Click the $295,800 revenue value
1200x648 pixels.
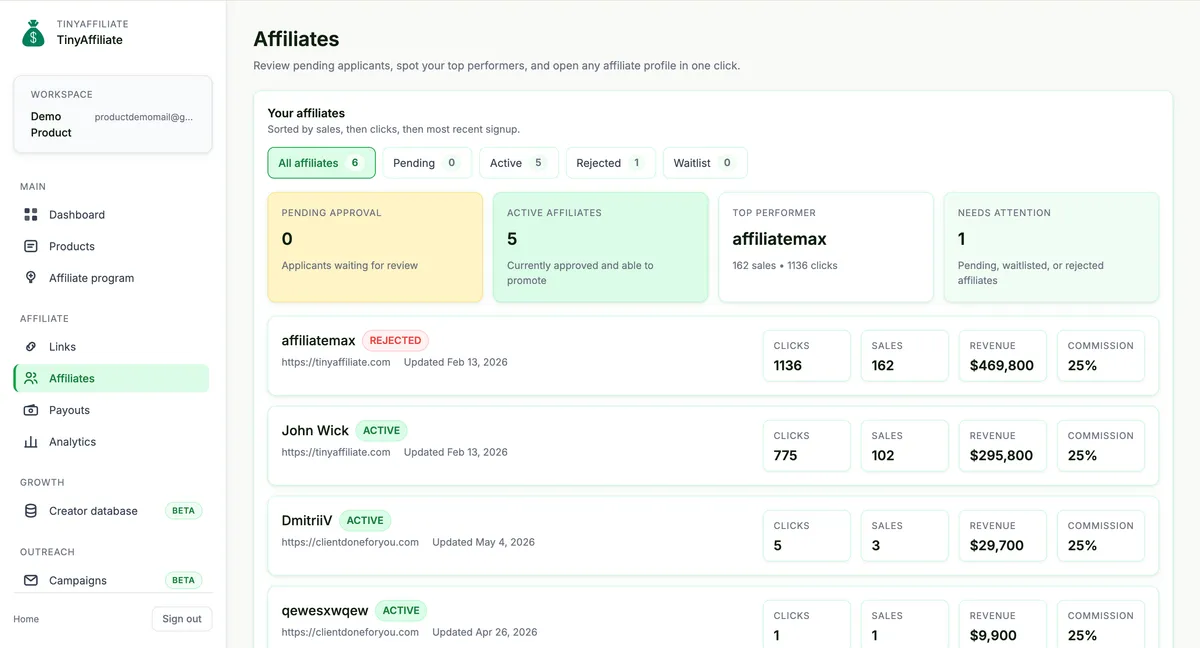(1002, 456)
